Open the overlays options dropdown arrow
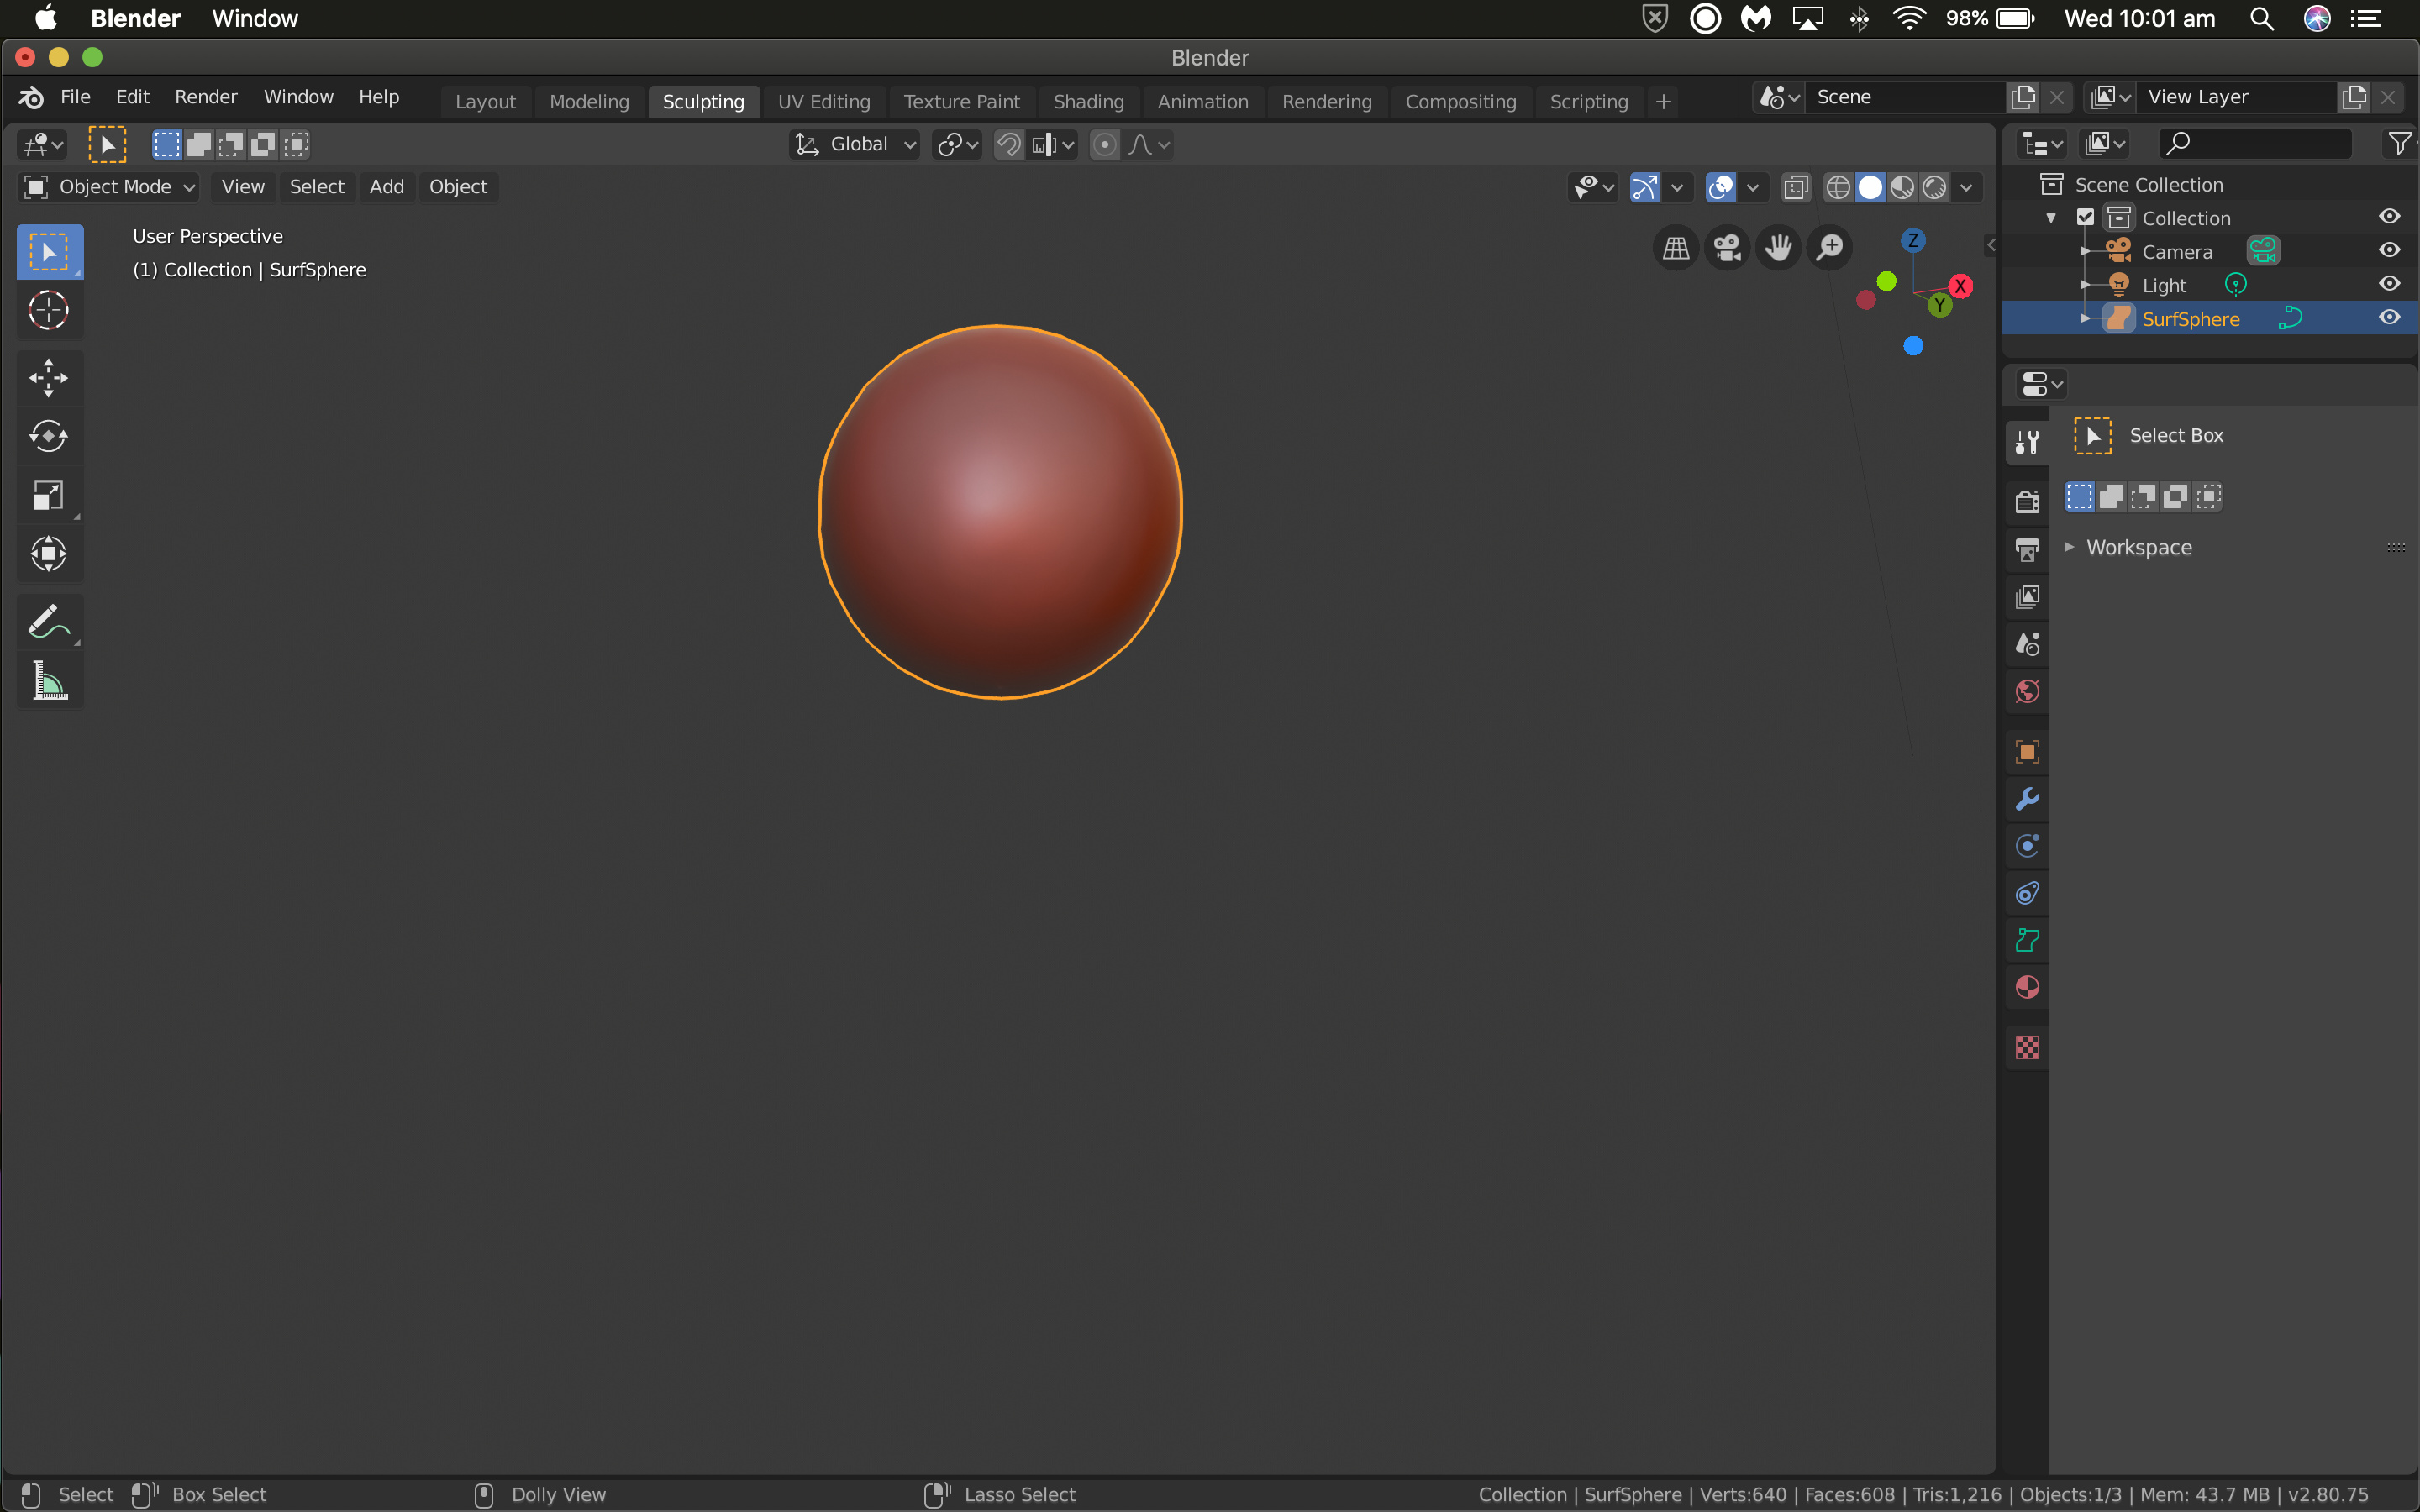The height and width of the screenshot is (1512, 2420). 1752,187
